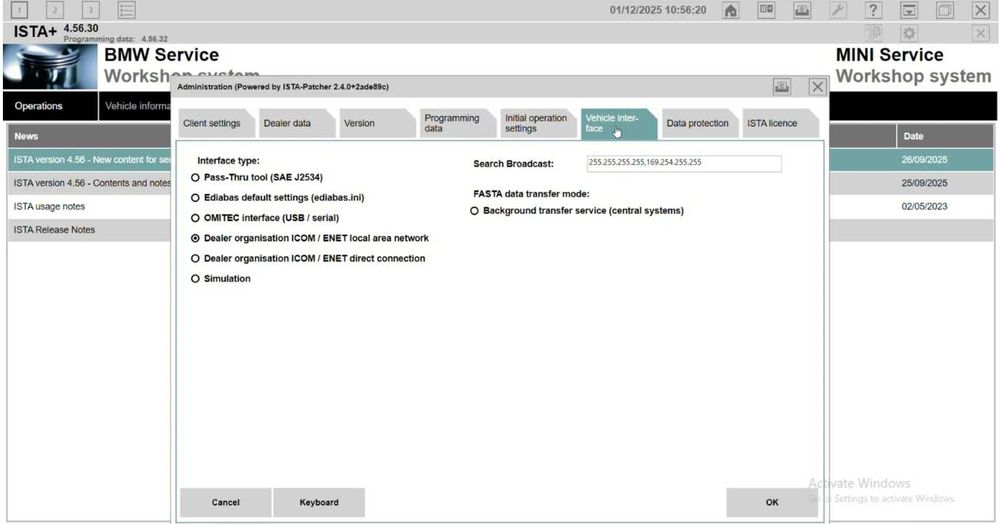Open the operations list icon
Screen dimensions: 1000x524
(126, 10)
